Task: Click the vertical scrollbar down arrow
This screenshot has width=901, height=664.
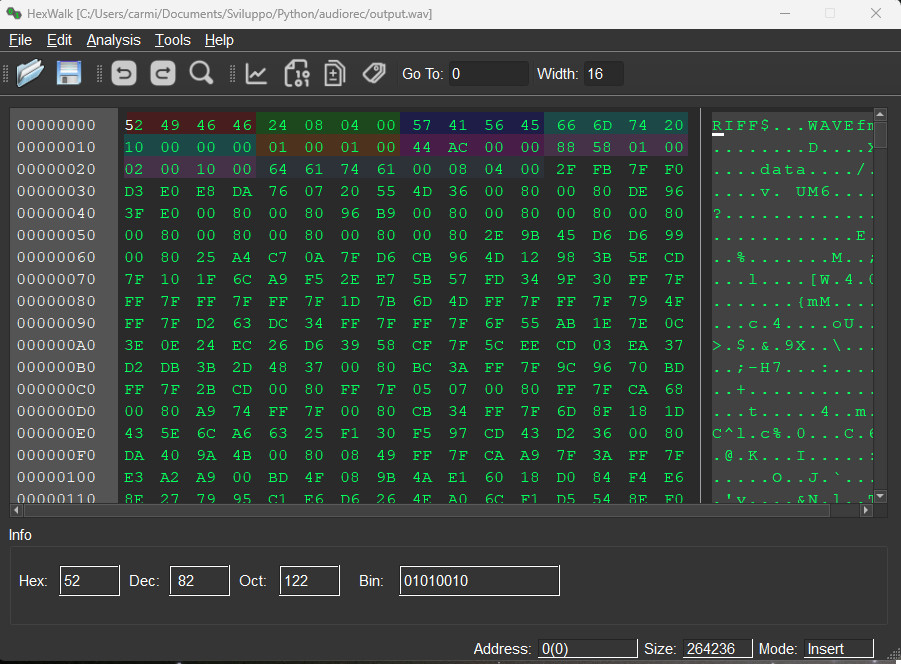Action: (x=880, y=496)
